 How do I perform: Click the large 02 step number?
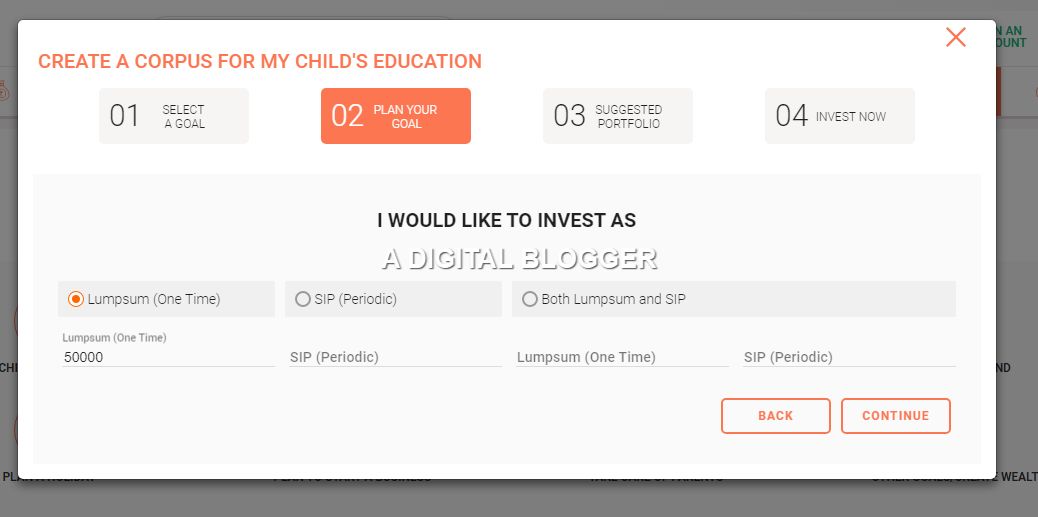347,116
